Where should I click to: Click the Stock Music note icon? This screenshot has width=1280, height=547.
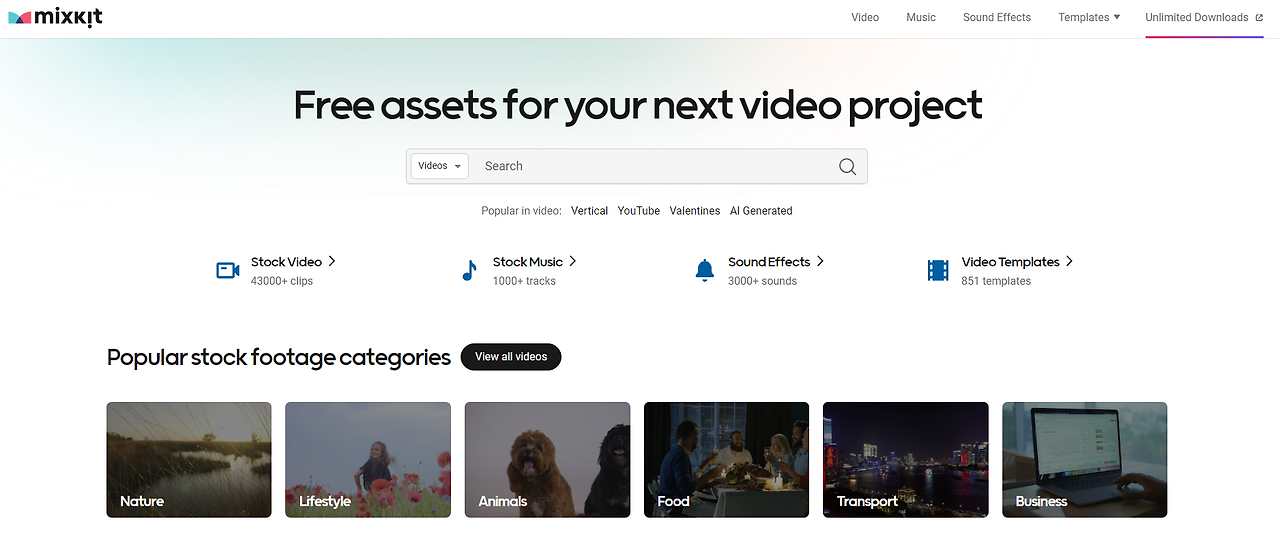[469, 270]
